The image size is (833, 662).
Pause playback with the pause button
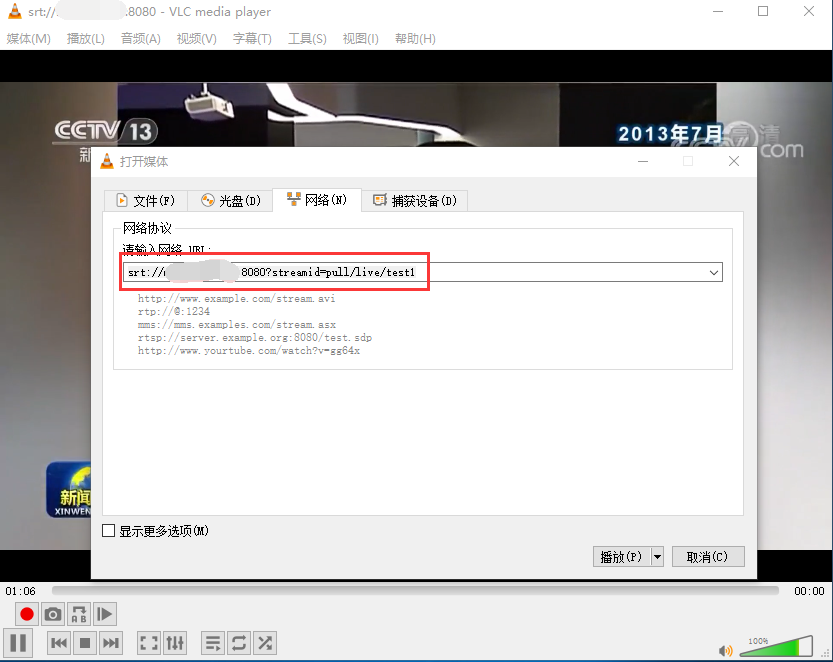17,643
